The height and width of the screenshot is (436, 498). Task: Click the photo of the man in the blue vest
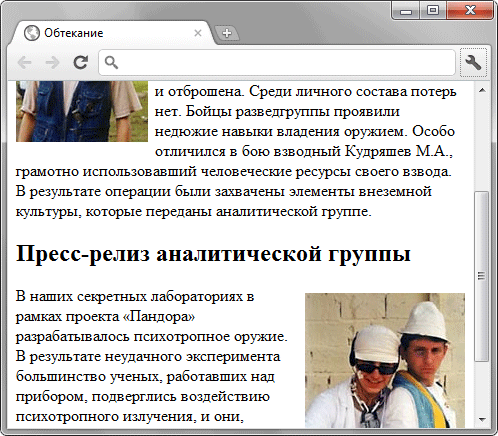pyautogui.click(x=82, y=111)
